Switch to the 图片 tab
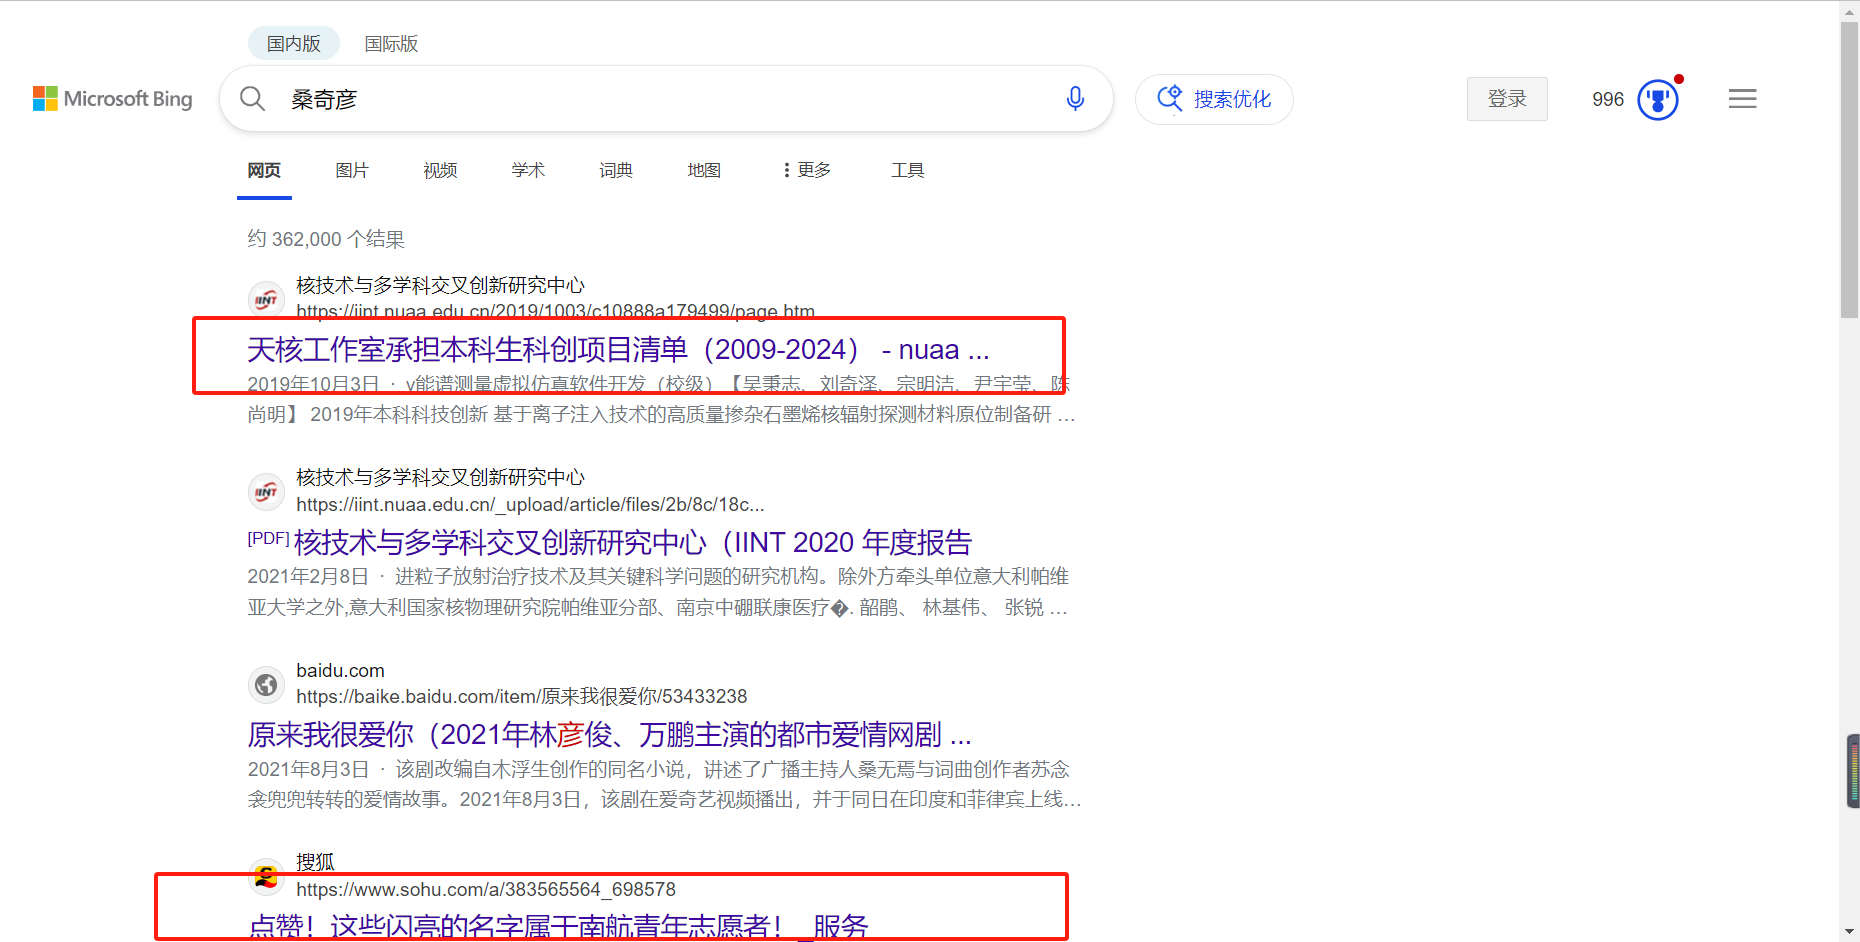The image size is (1860, 942). pos(352,170)
